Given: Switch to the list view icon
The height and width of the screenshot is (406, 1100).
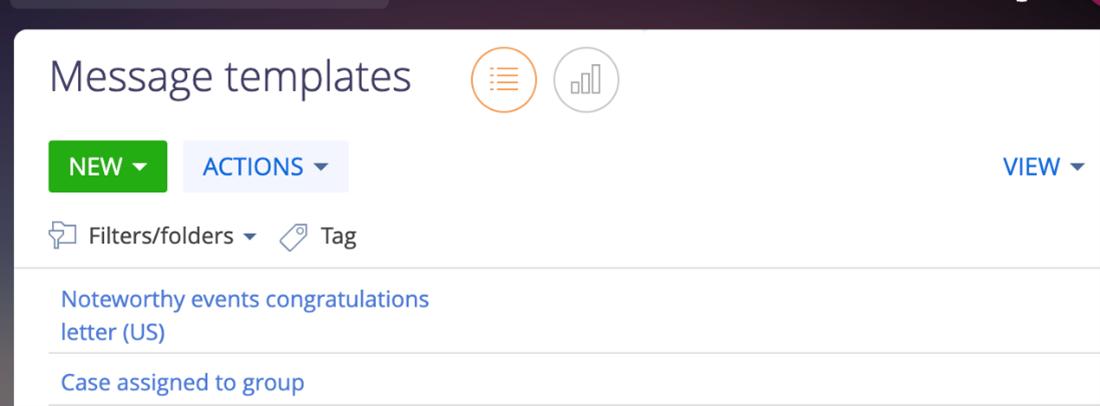Looking at the screenshot, I should [x=504, y=80].
